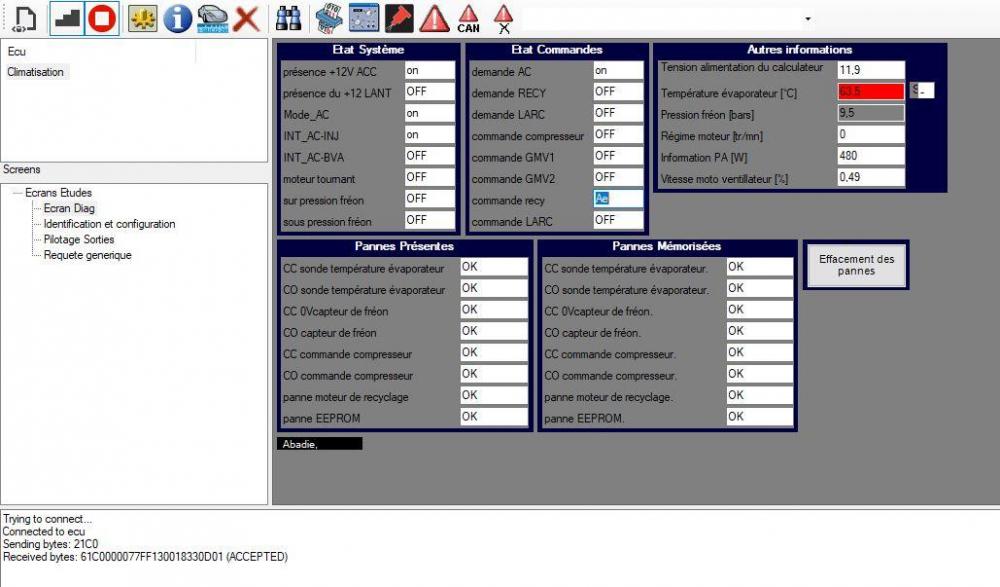The height and width of the screenshot is (587, 1000).
Task: Click the CAN warning triangle icon
Action: 469,19
